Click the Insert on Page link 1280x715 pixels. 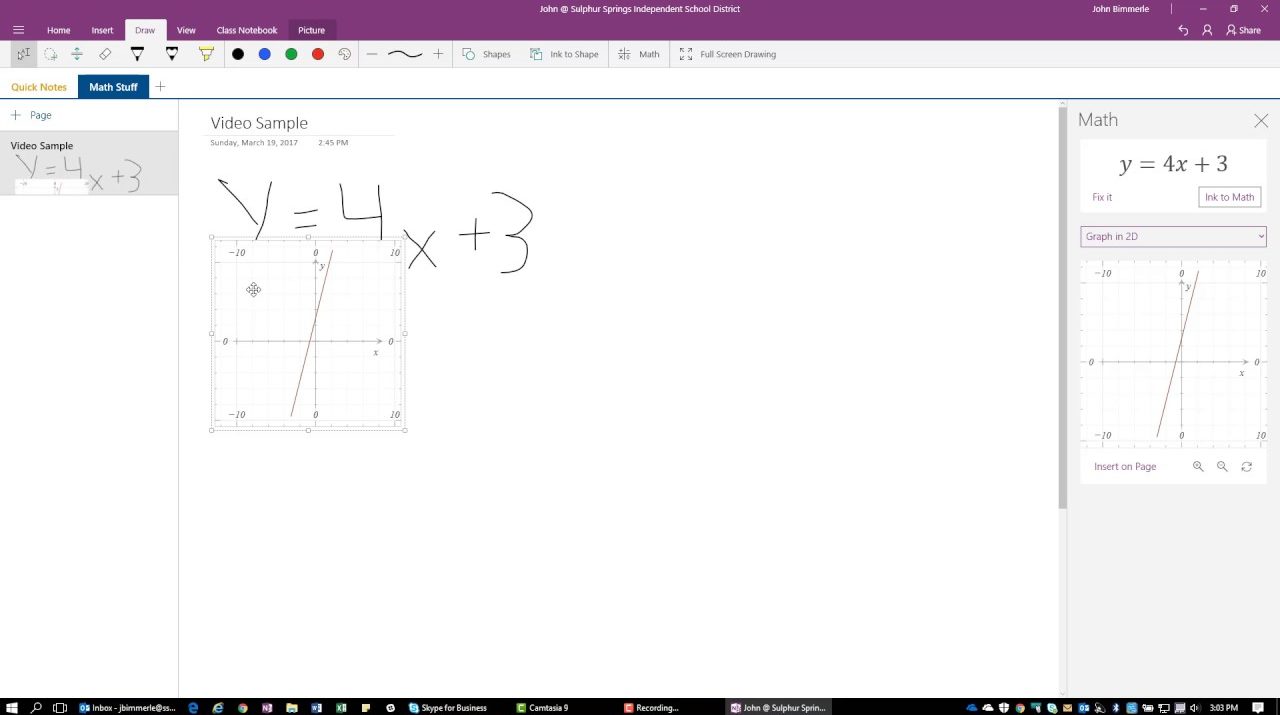pos(1125,467)
